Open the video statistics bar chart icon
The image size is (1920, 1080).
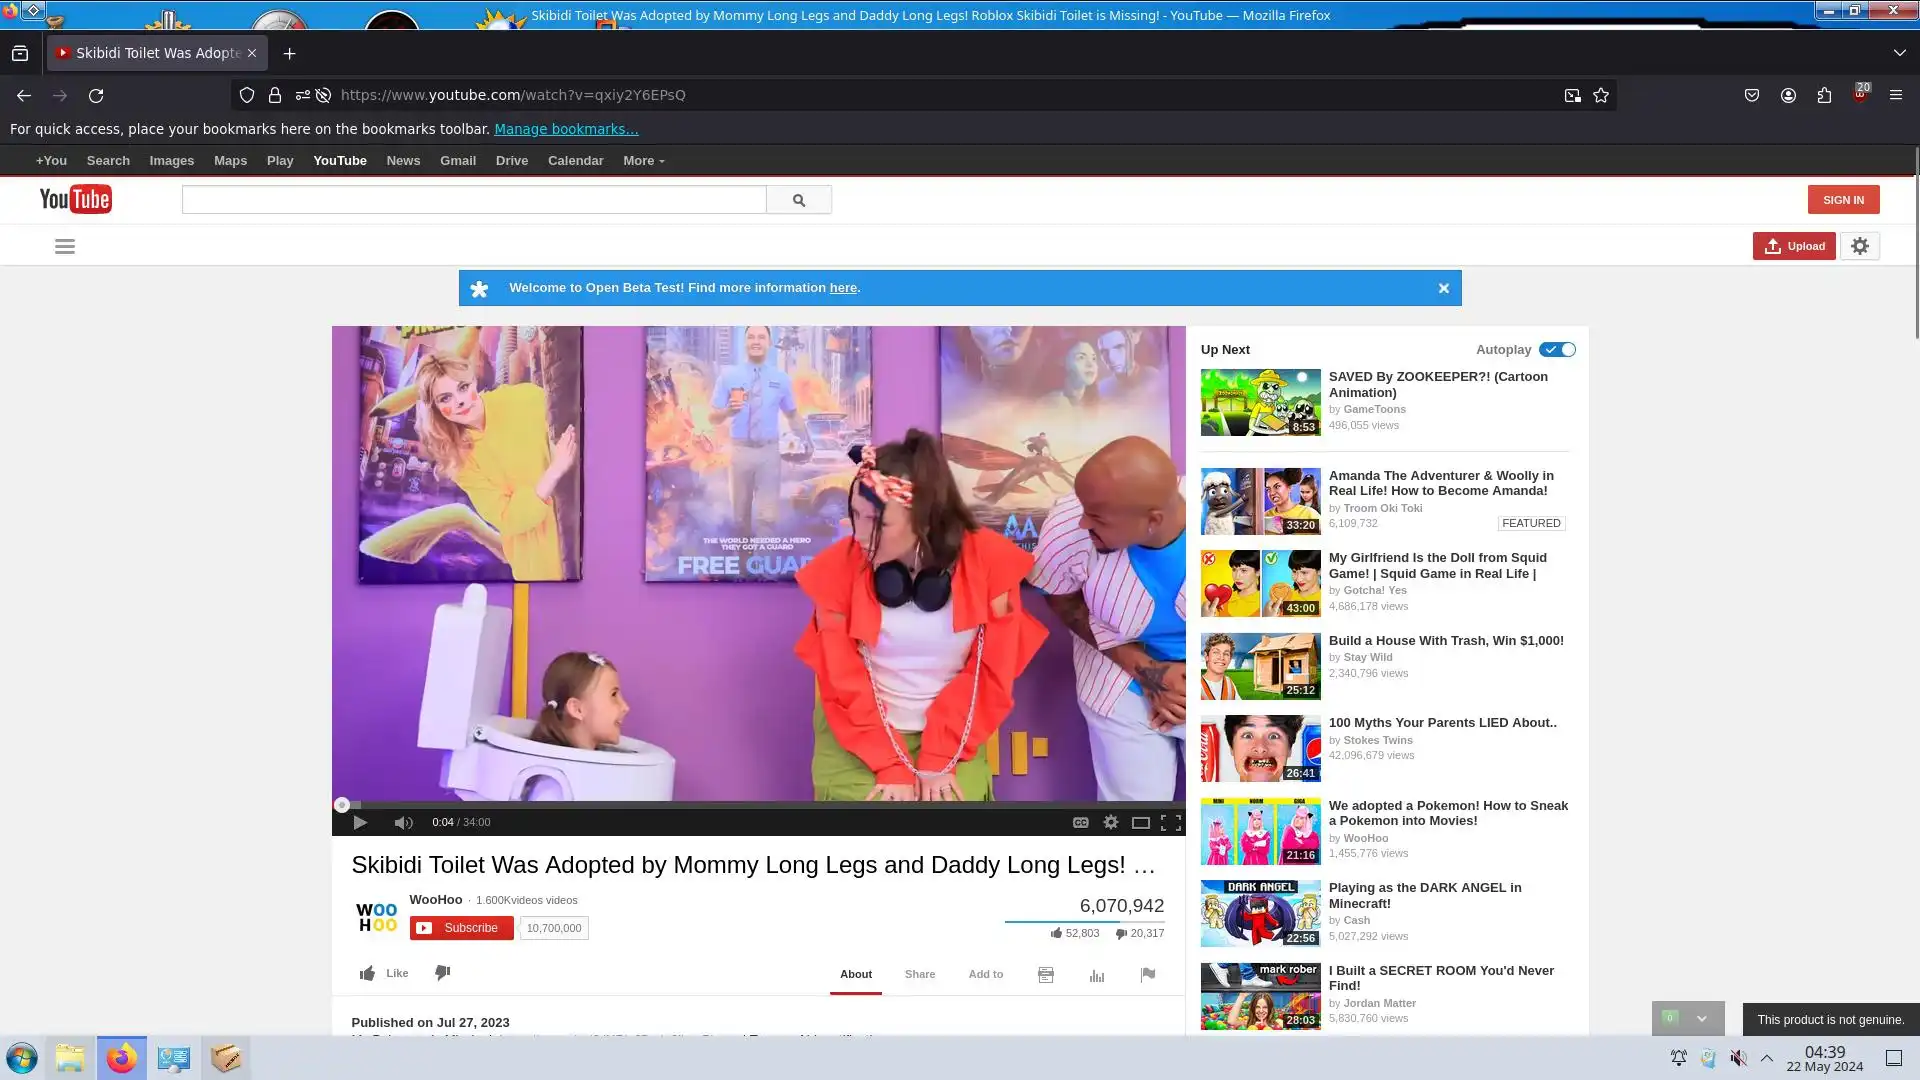(1097, 975)
